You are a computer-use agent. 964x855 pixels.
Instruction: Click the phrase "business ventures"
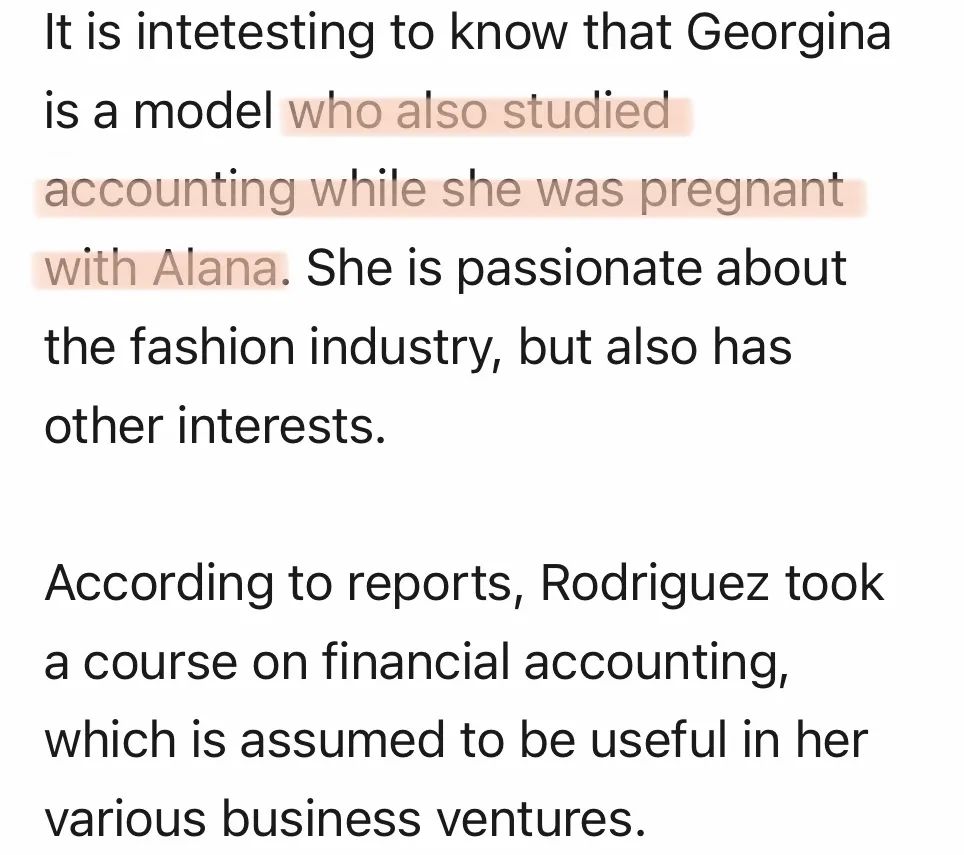[x=428, y=819]
